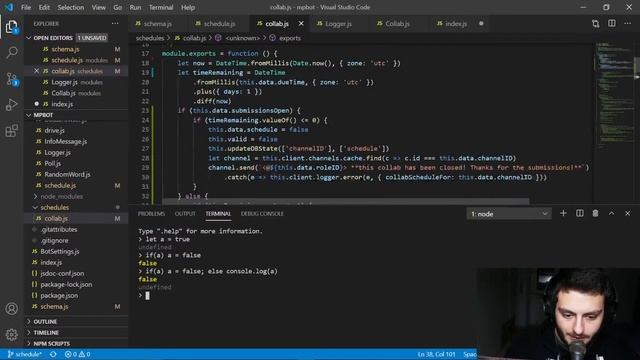Click the schedule branch status item

(x=24, y=354)
